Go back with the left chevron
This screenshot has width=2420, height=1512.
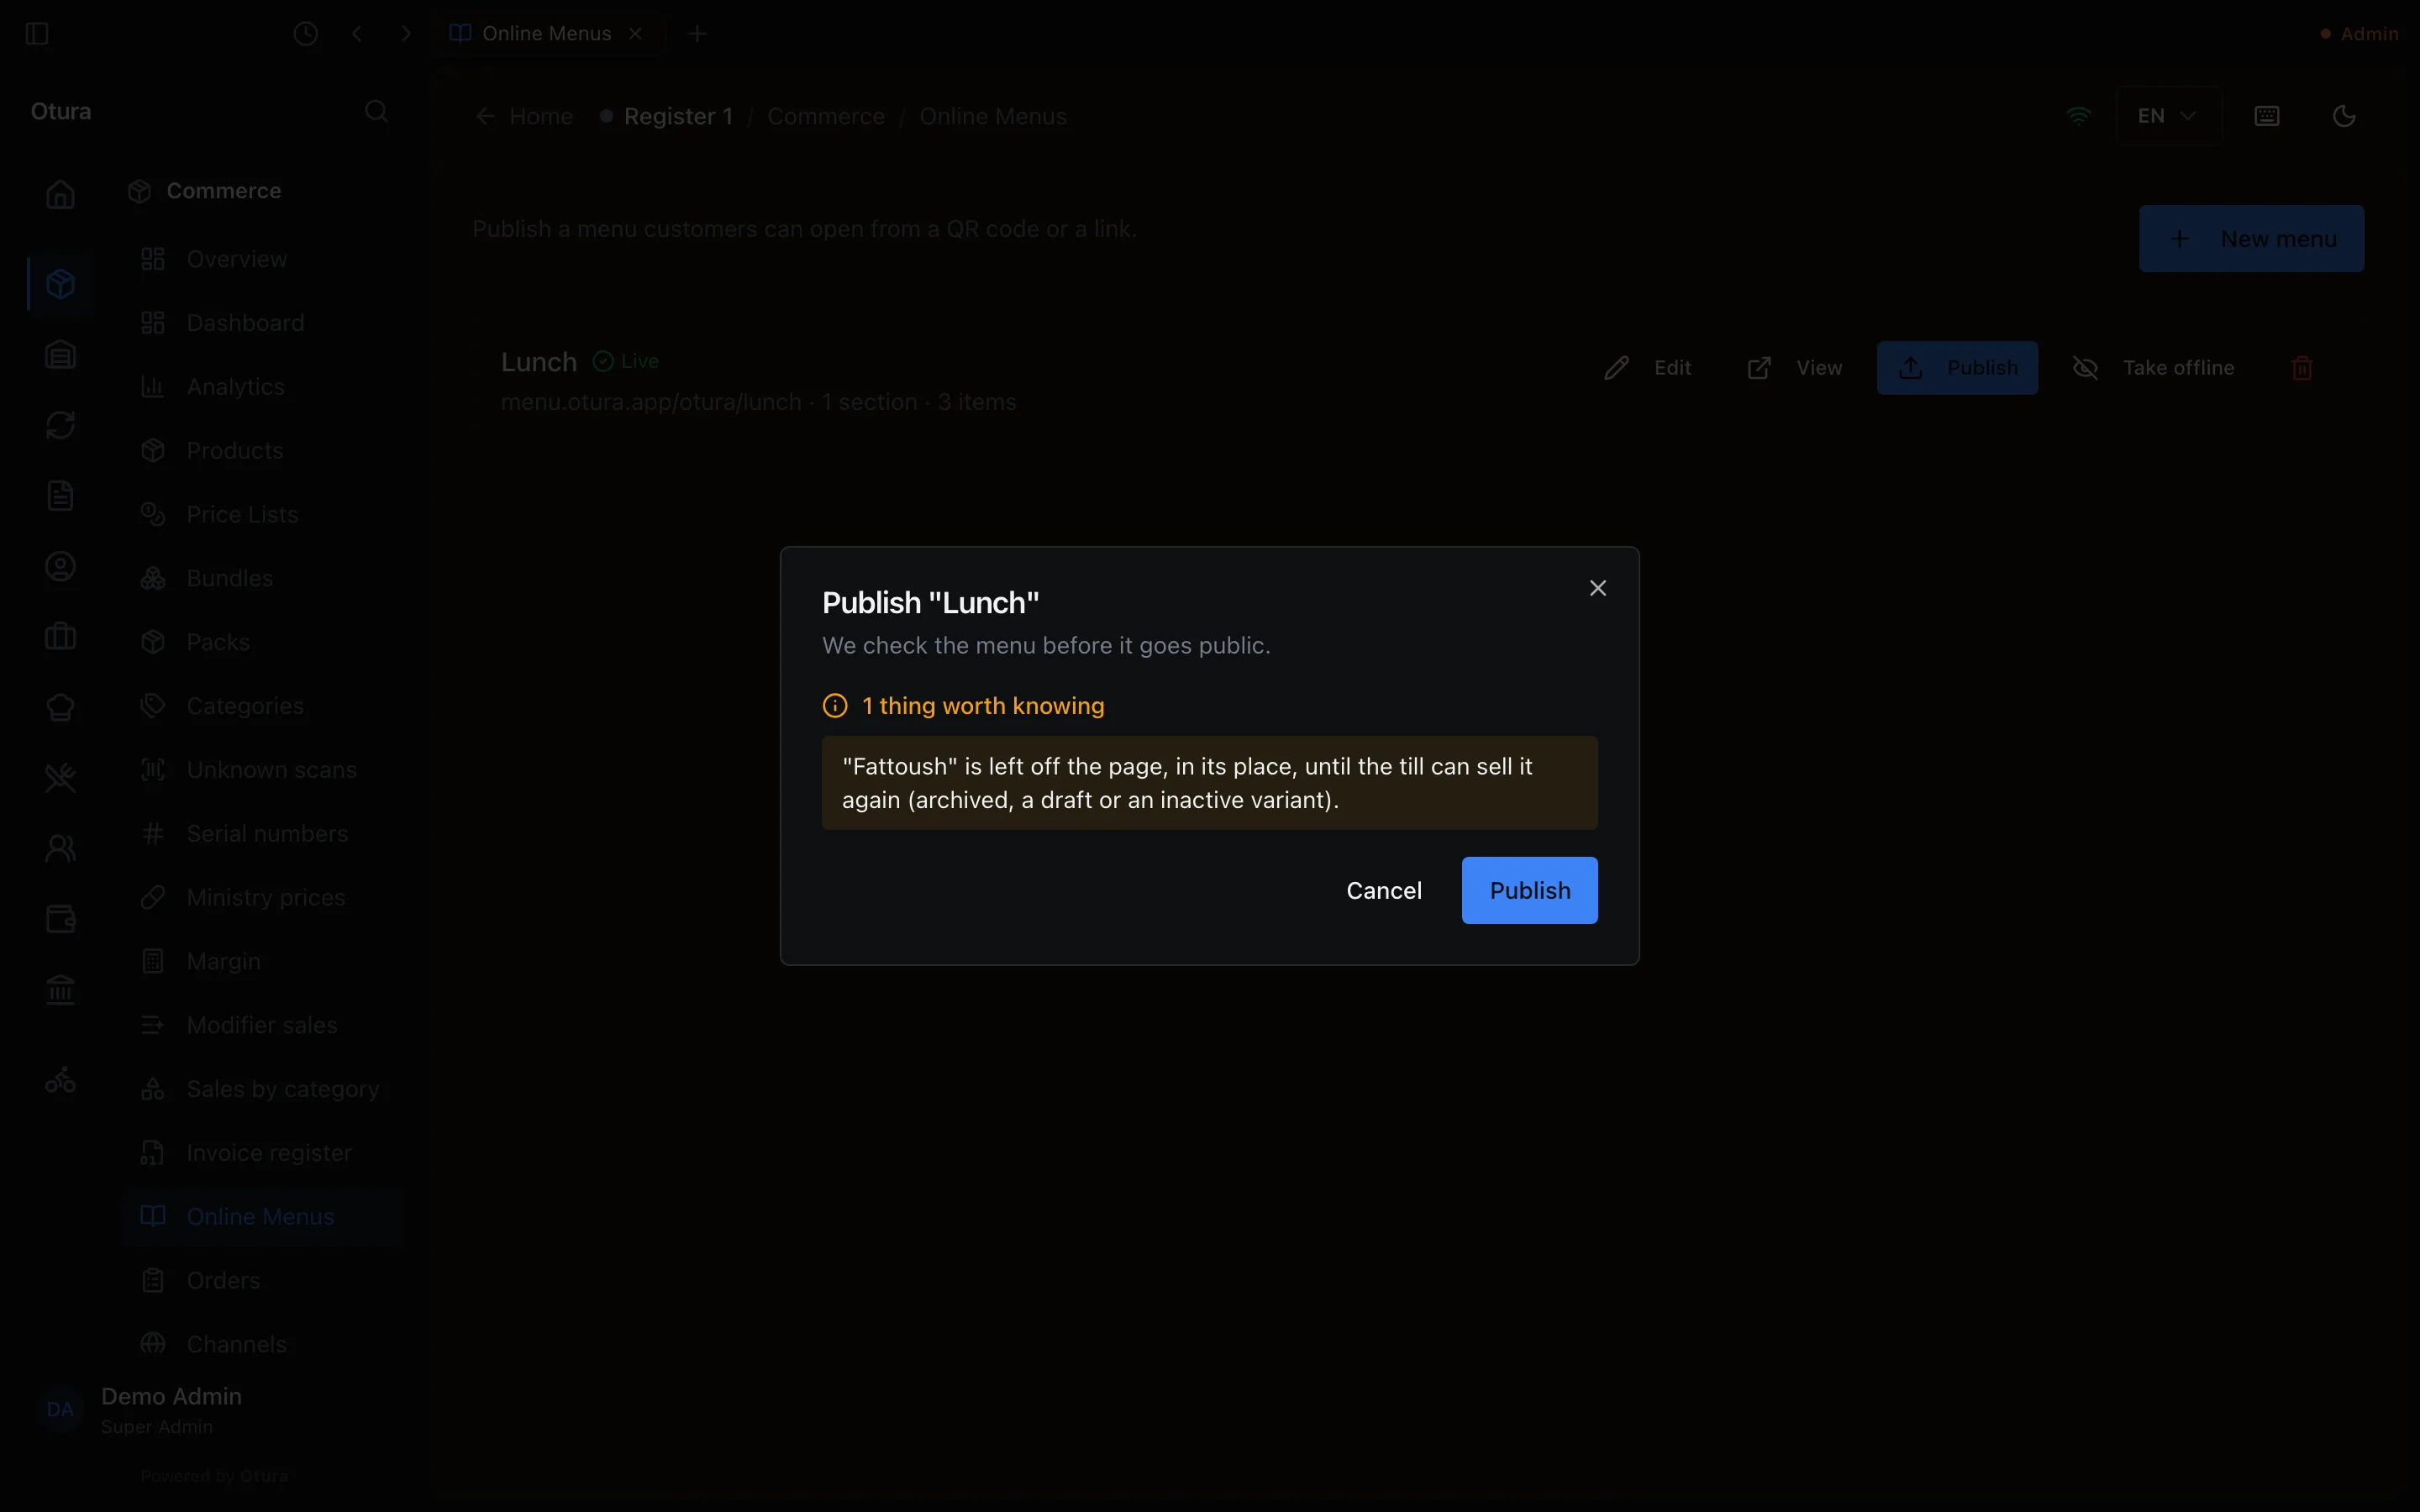pos(357,34)
